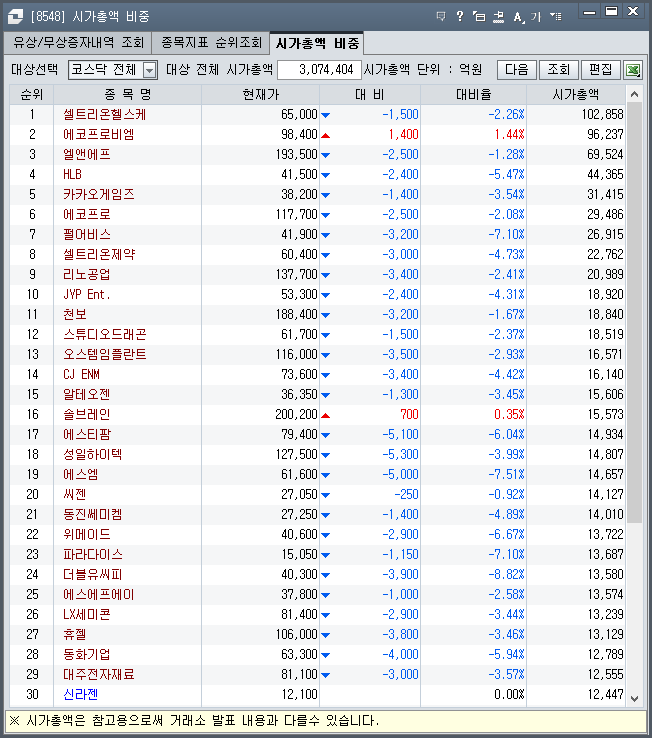
Task: Close the 시가총액 비중 window
Action: tap(634, 12)
